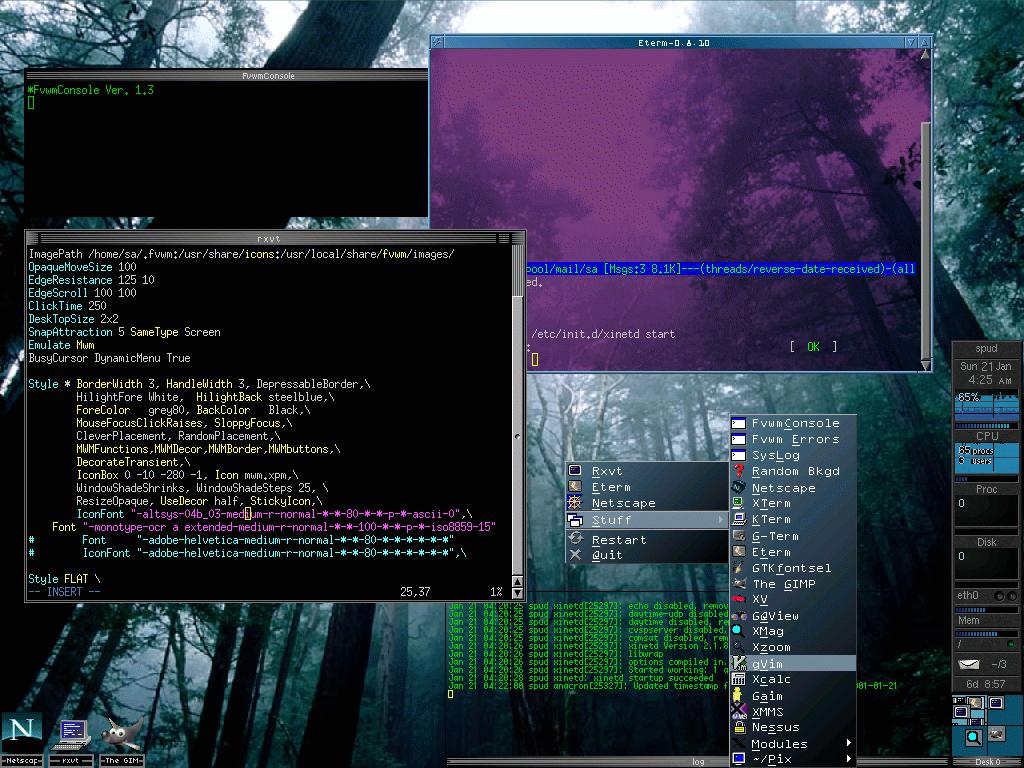The height and width of the screenshot is (768, 1024).
Task: Click the rxvt window title-bar left button
Action: pos(33,238)
